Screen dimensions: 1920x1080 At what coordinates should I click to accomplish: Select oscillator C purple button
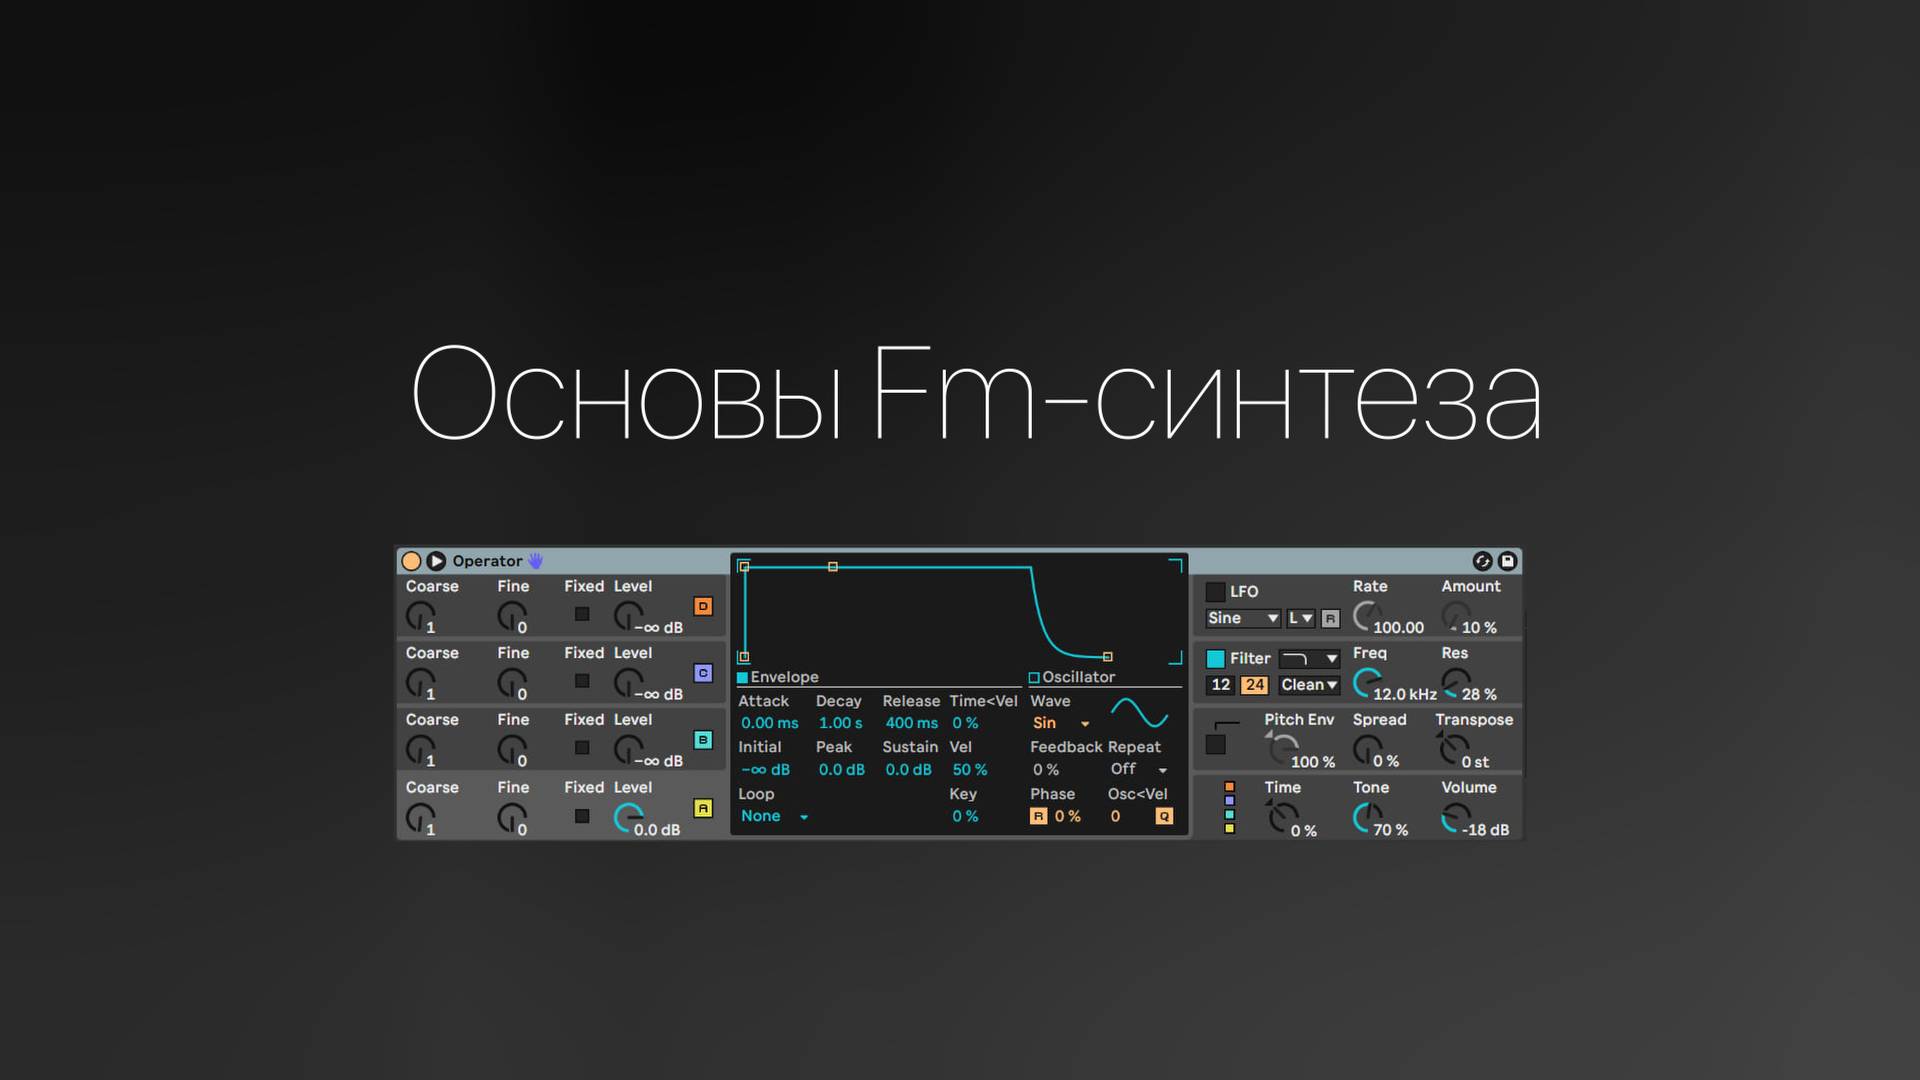pyautogui.click(x=703, y=673)
